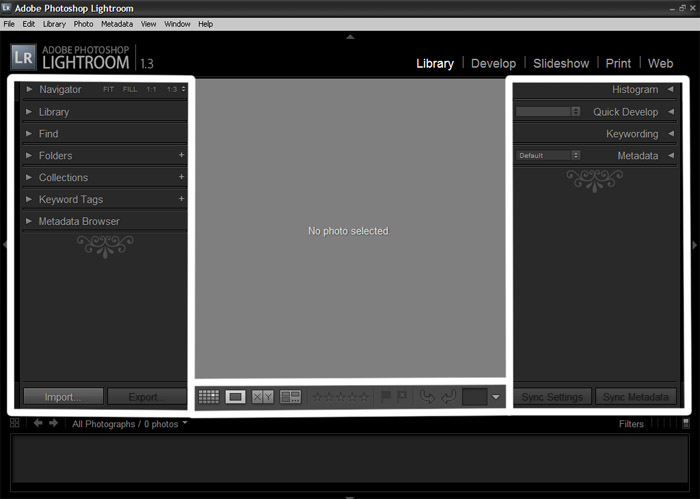Rotate photo counterclockwise with left arrow icon
The height and width of the screenshot is (499, 700).
[x=427, y=396]
